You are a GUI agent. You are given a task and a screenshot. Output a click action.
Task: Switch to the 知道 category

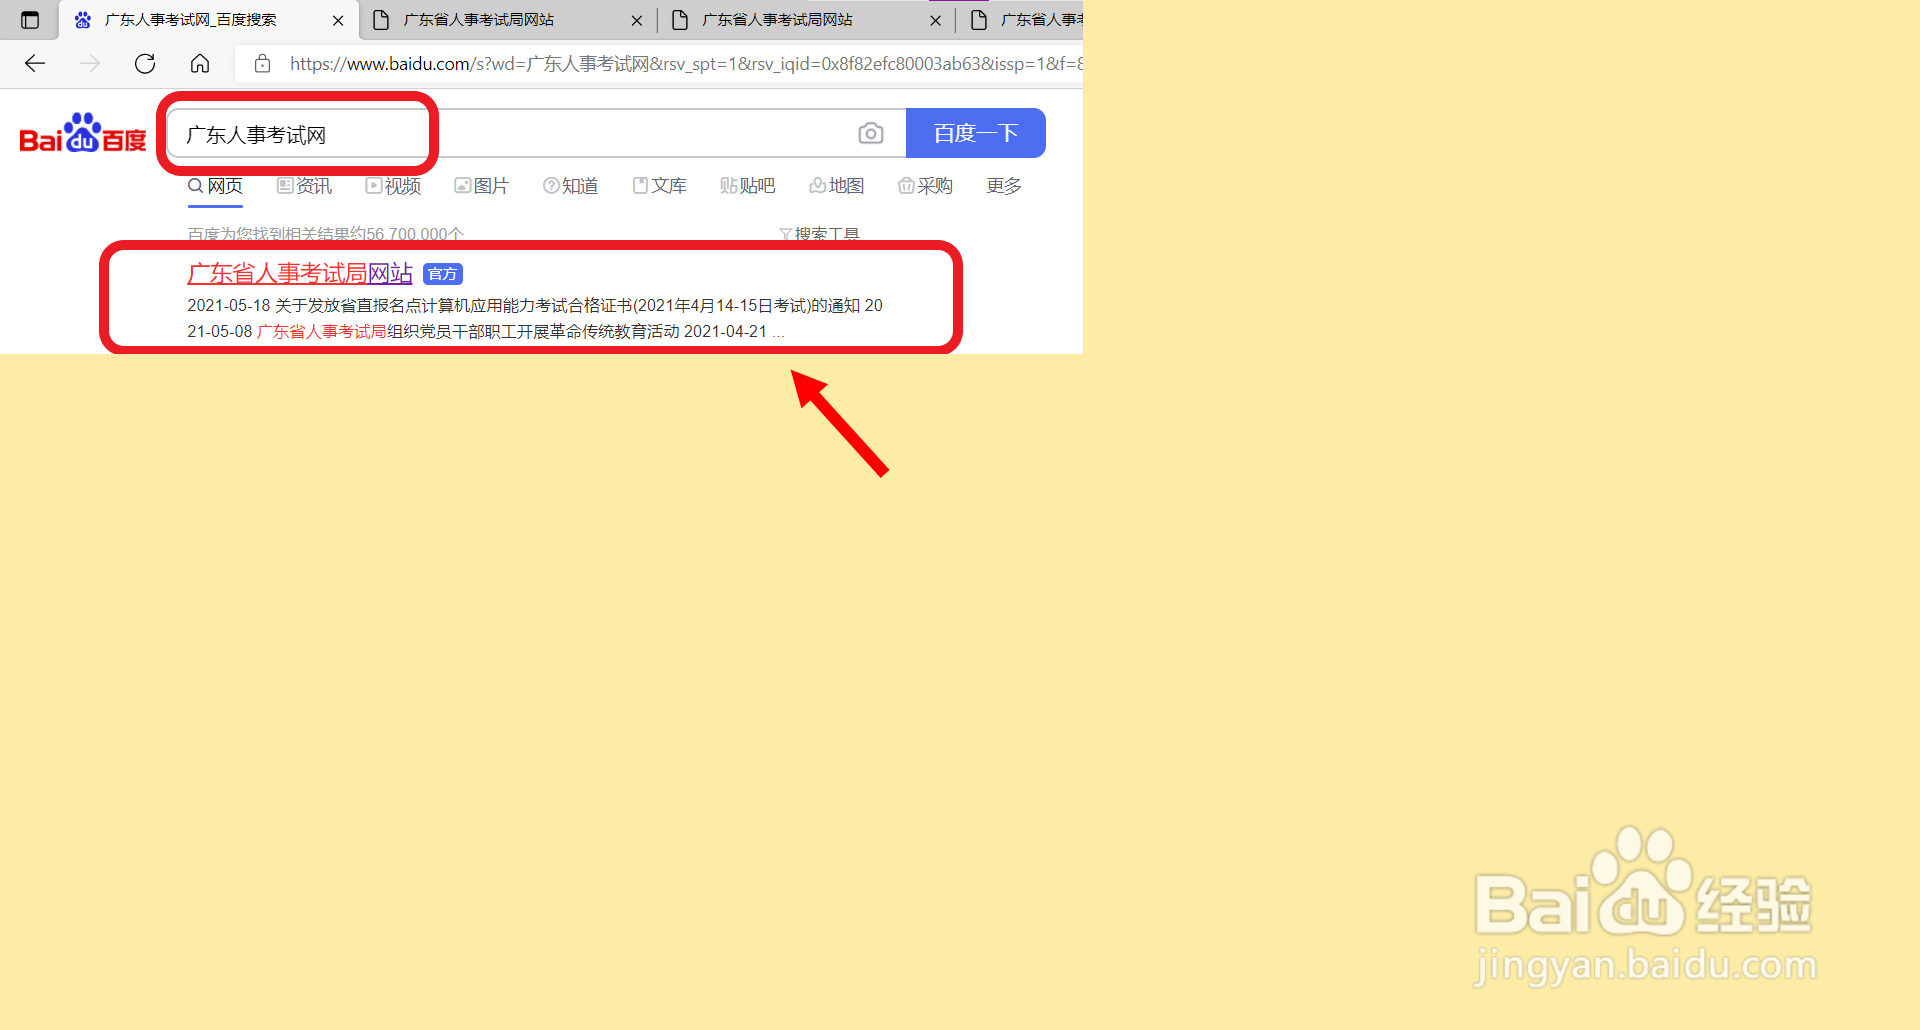(570, 186)
